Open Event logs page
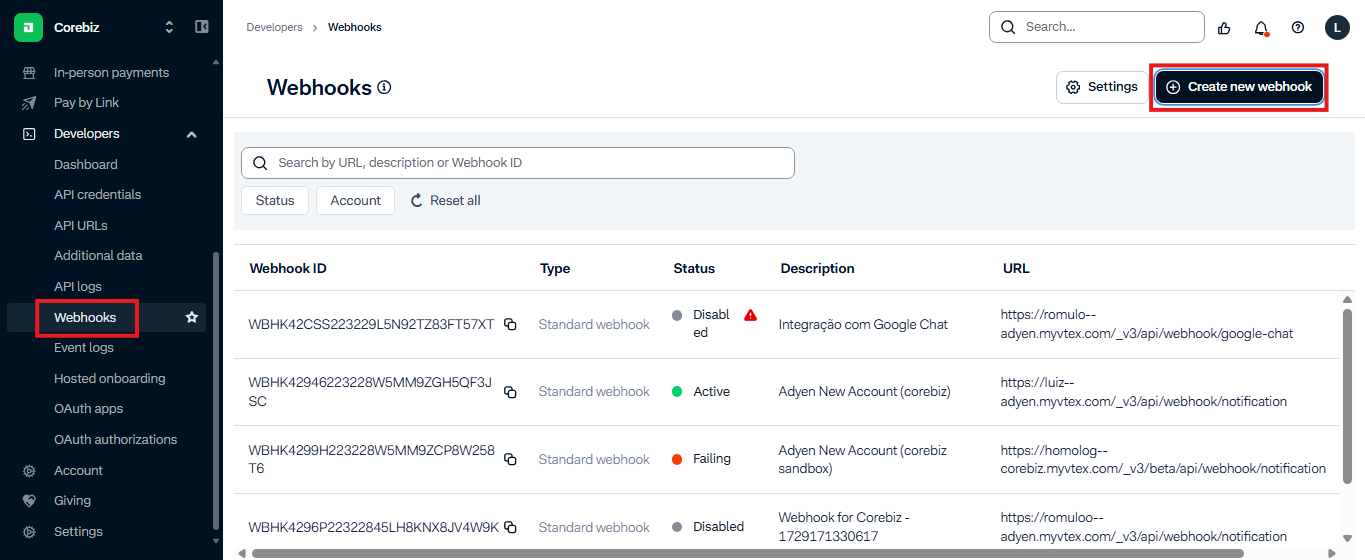Image resolution: width=1365 pixels, height=560 pixels. tap(84, 347)
